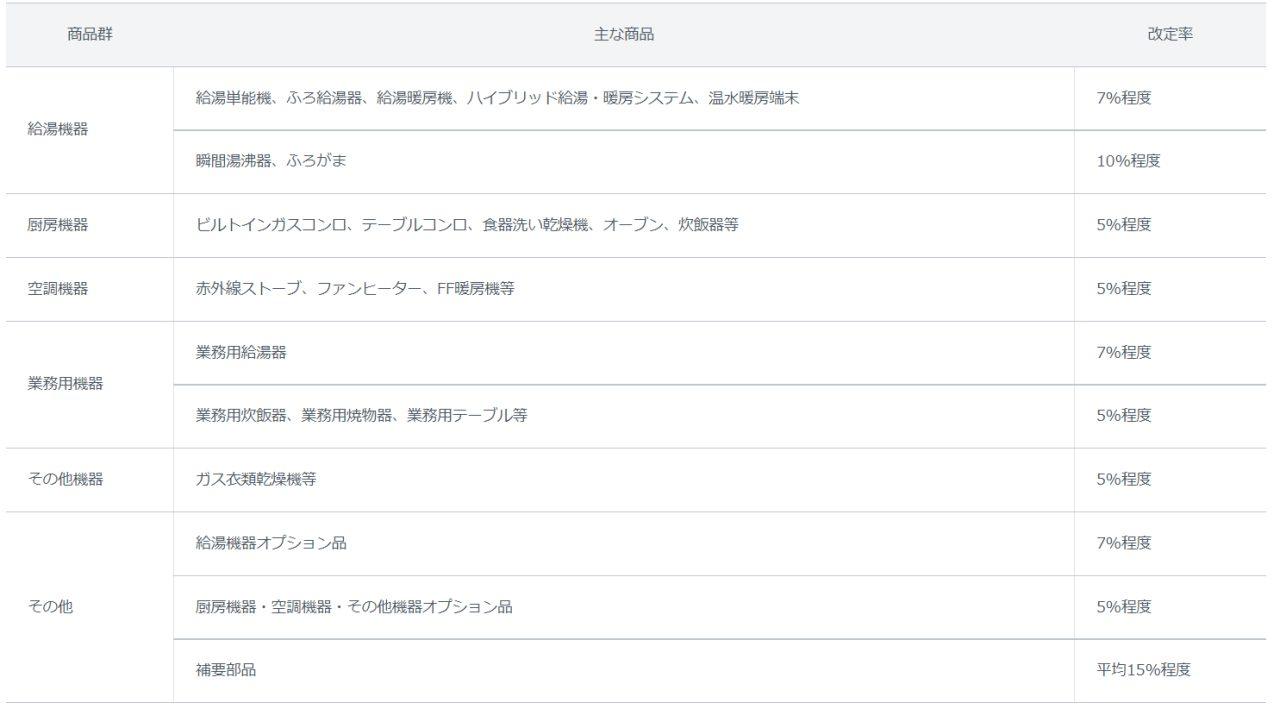This screenshot has width=1280, height=709.
Task: Click the ガス衣類乾燥機等 cell
Action: click(x=624, y=480)
